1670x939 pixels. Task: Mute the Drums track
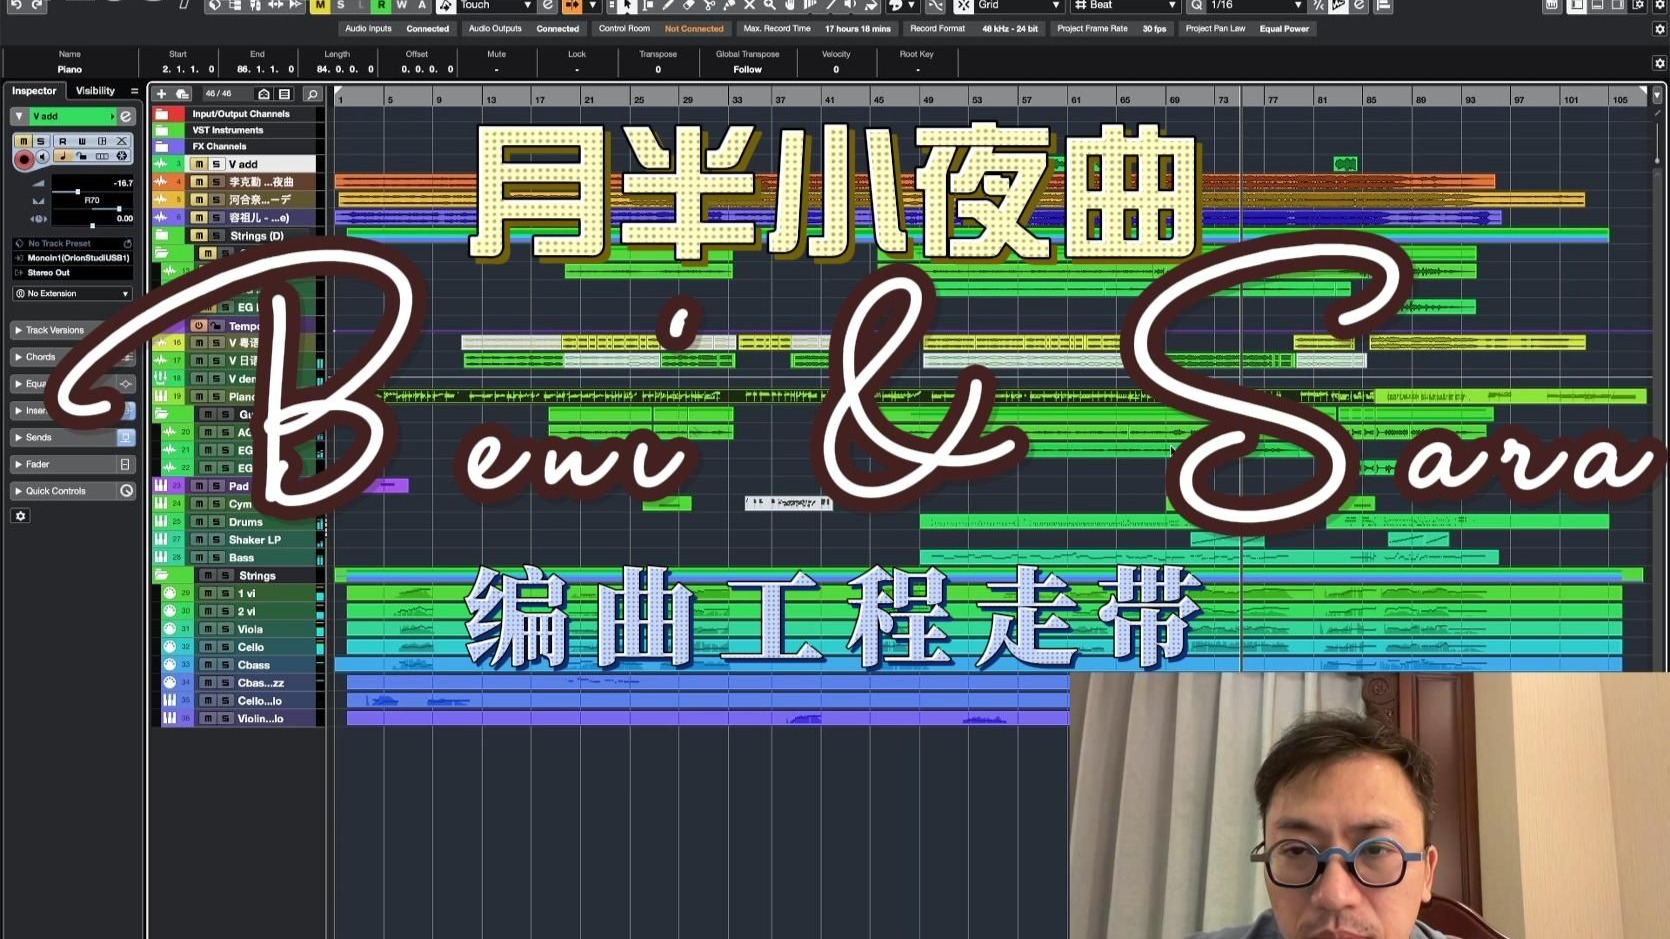point(199,522)
